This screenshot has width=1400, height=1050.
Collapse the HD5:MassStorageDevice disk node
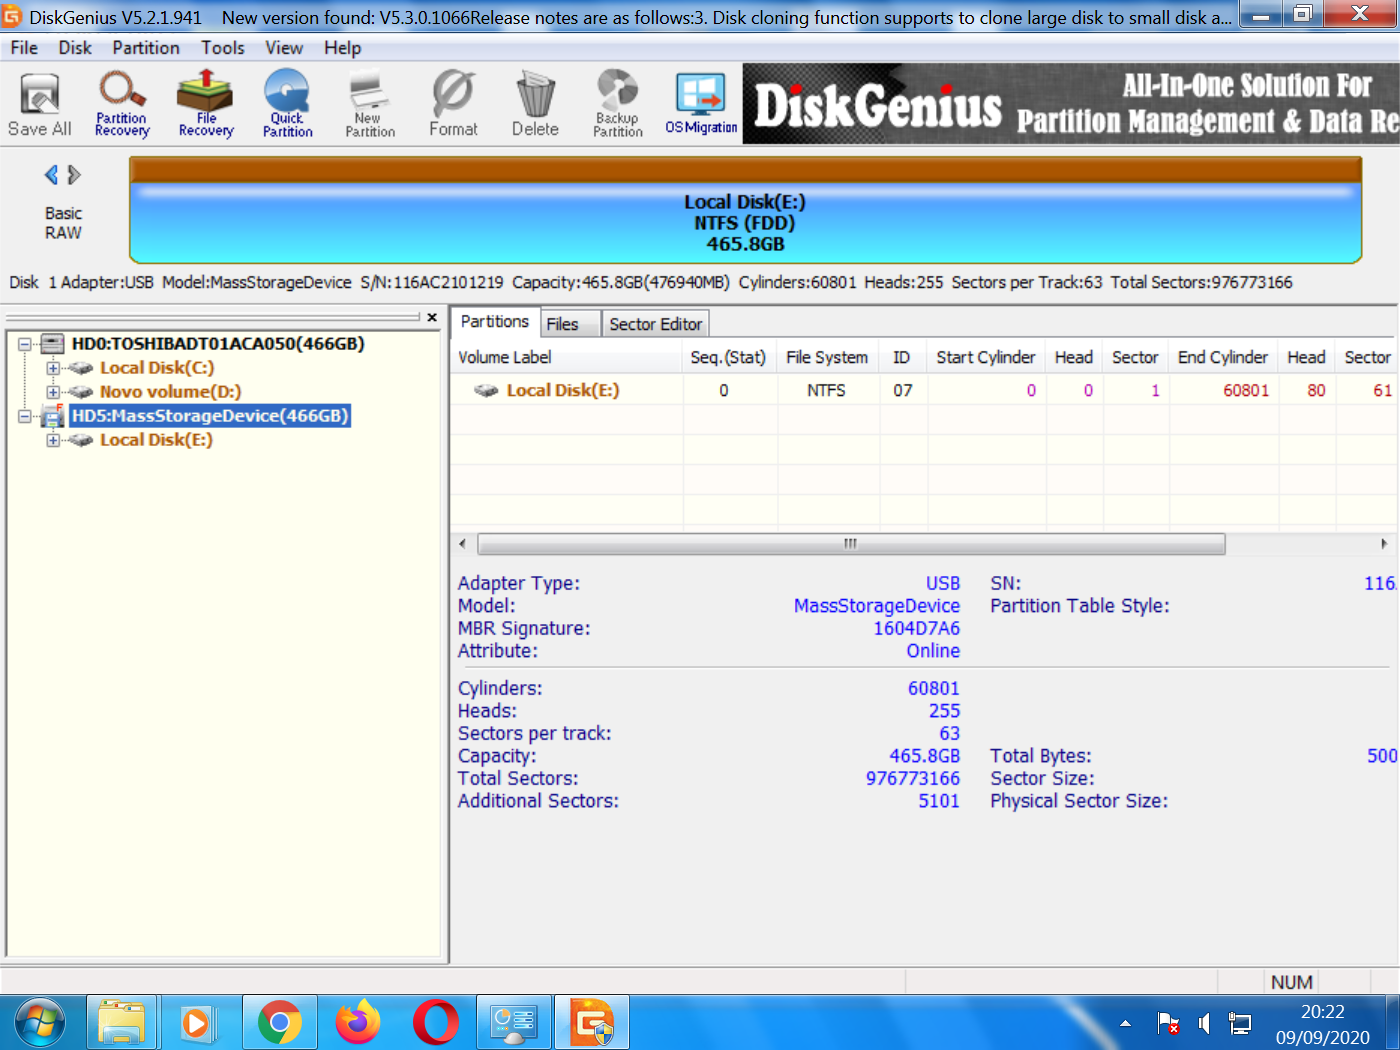(25, 416)
